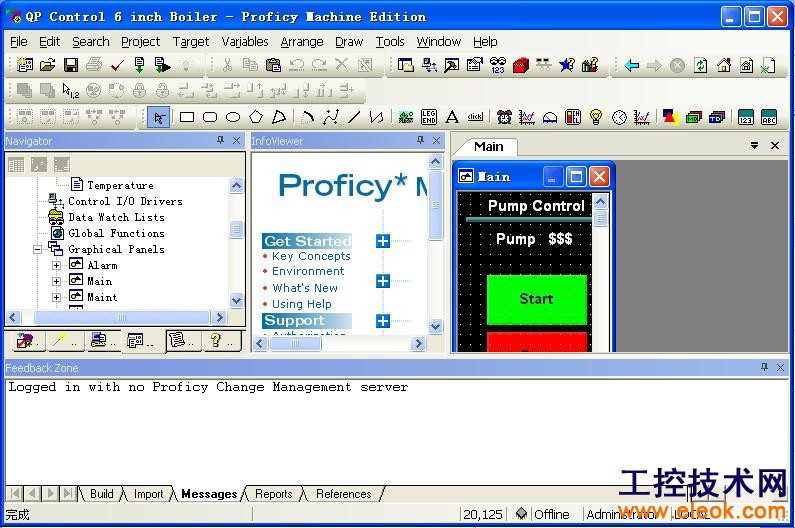Click InfoViewer scroll down arrow
Screen dimensions: 795x528
435,326
